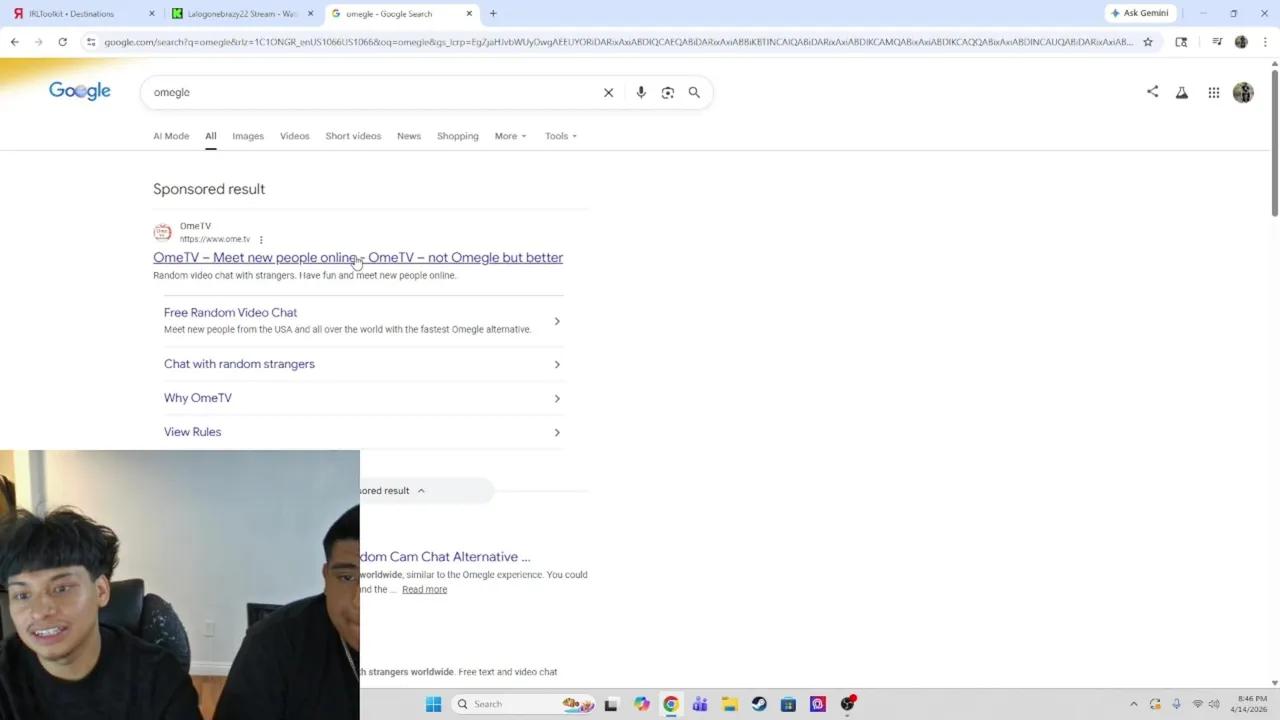This screenshot has width=1280, height=720.
Task: Start voice search with microphone icon
Action: [x=641, y=92]
